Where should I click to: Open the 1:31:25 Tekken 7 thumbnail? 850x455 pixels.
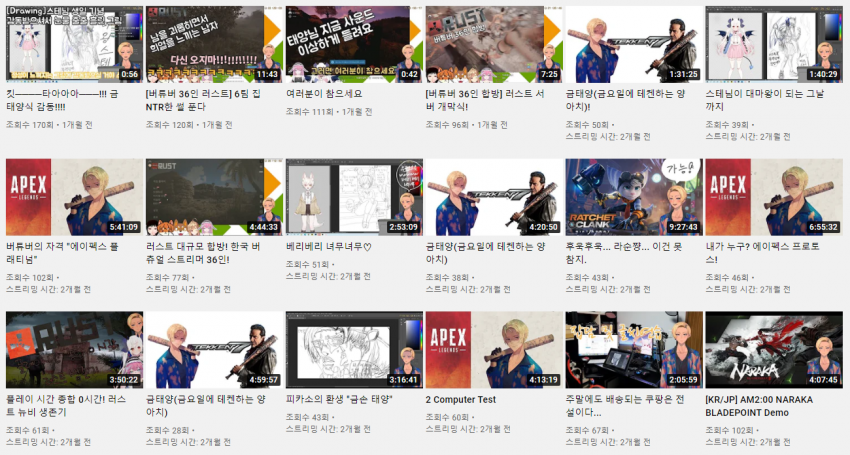click(x=634, y=44)
